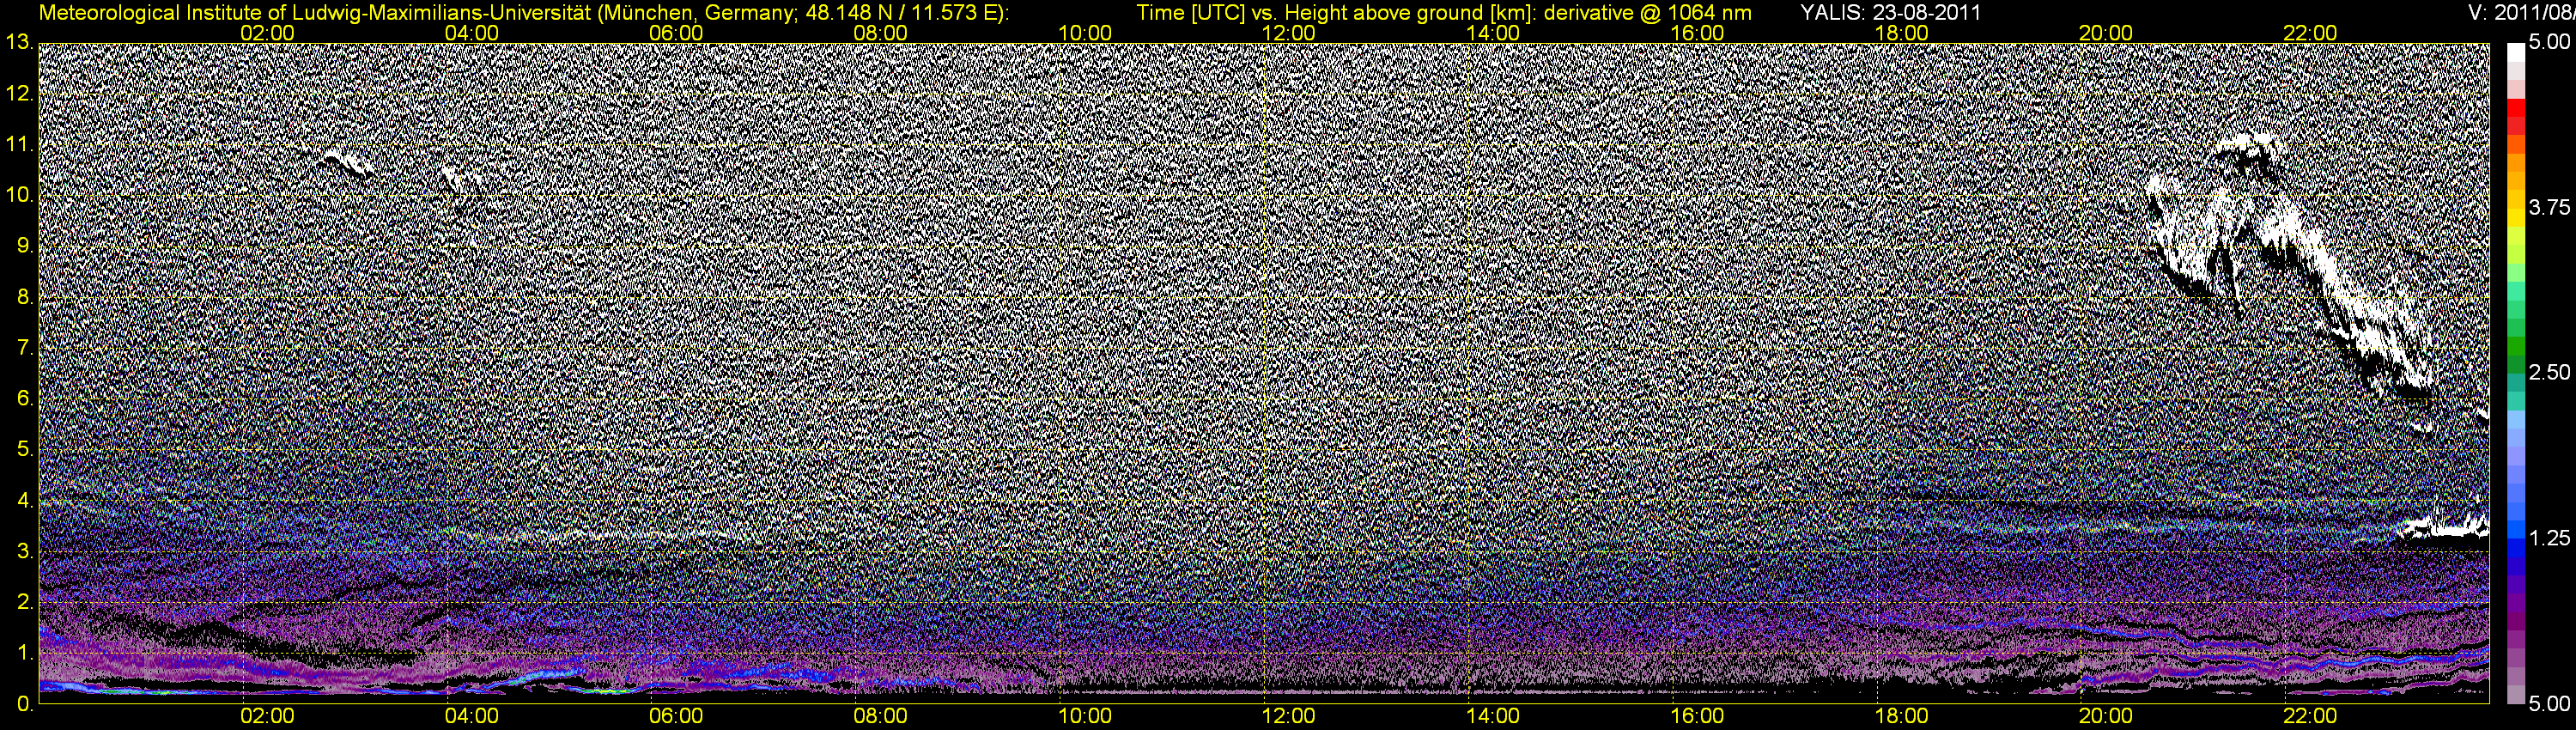Image resolution: width=2576 pixels, height=730 pixels.
Task: Click the '5.00' value below the color scale
Action: point(2549,704)
